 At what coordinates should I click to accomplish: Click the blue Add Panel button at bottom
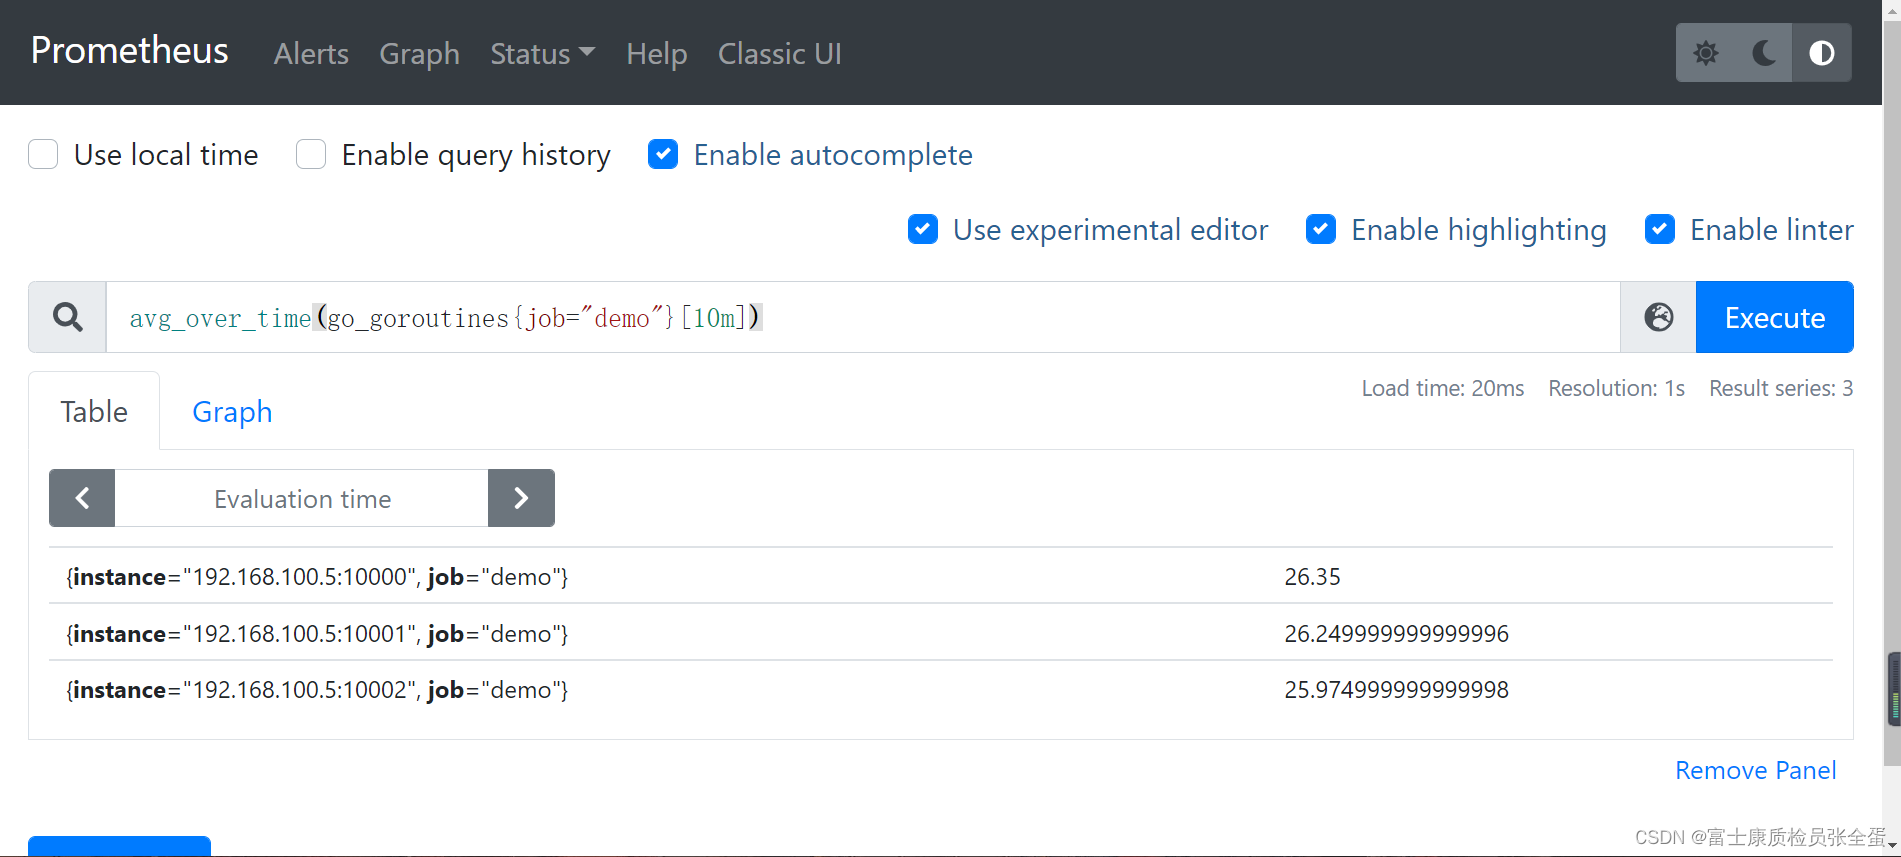coord(119,847)
